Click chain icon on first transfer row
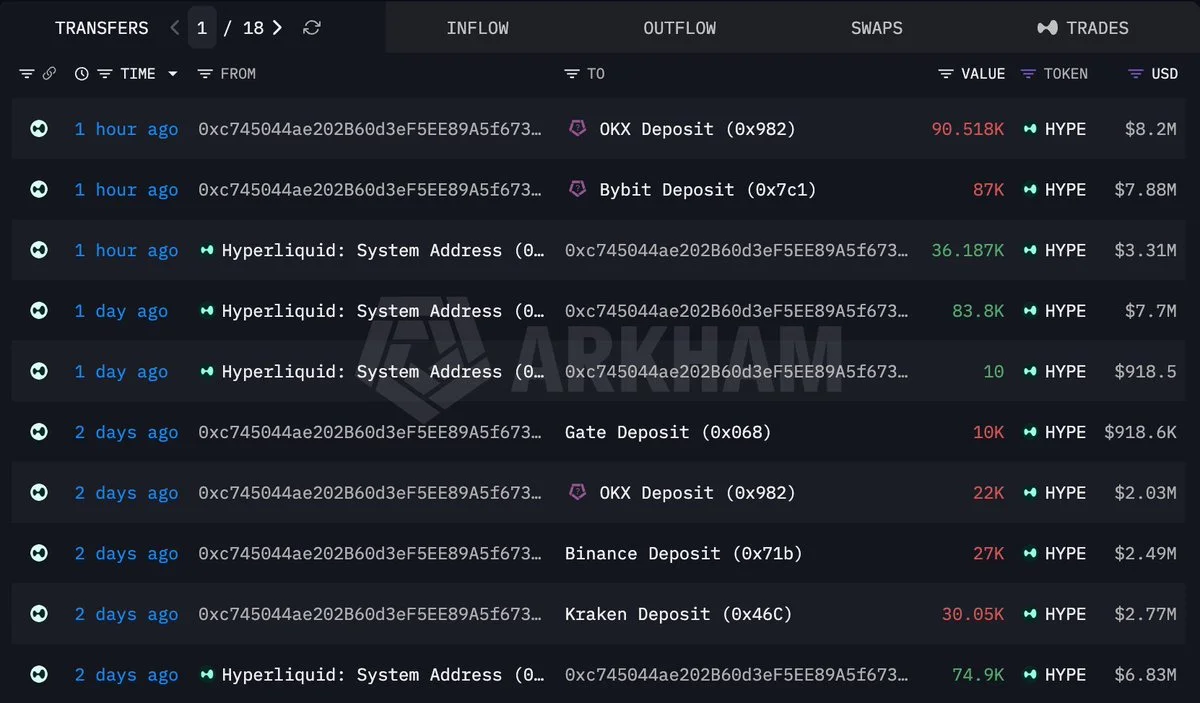Viewport: 1200px width, 703px height. 39,129
